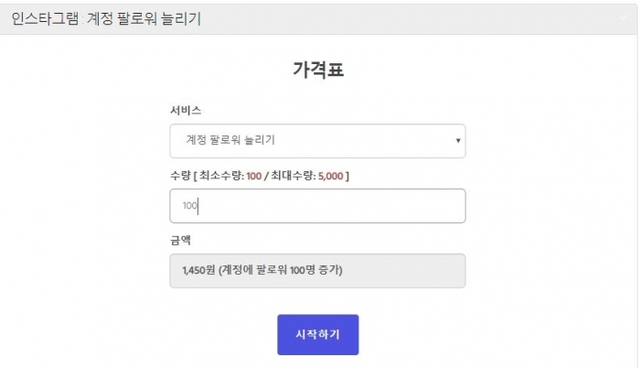Place cursor after the typed 100 value
The width and height of the screenshot is (640, 368).
[x=198, y=206]
